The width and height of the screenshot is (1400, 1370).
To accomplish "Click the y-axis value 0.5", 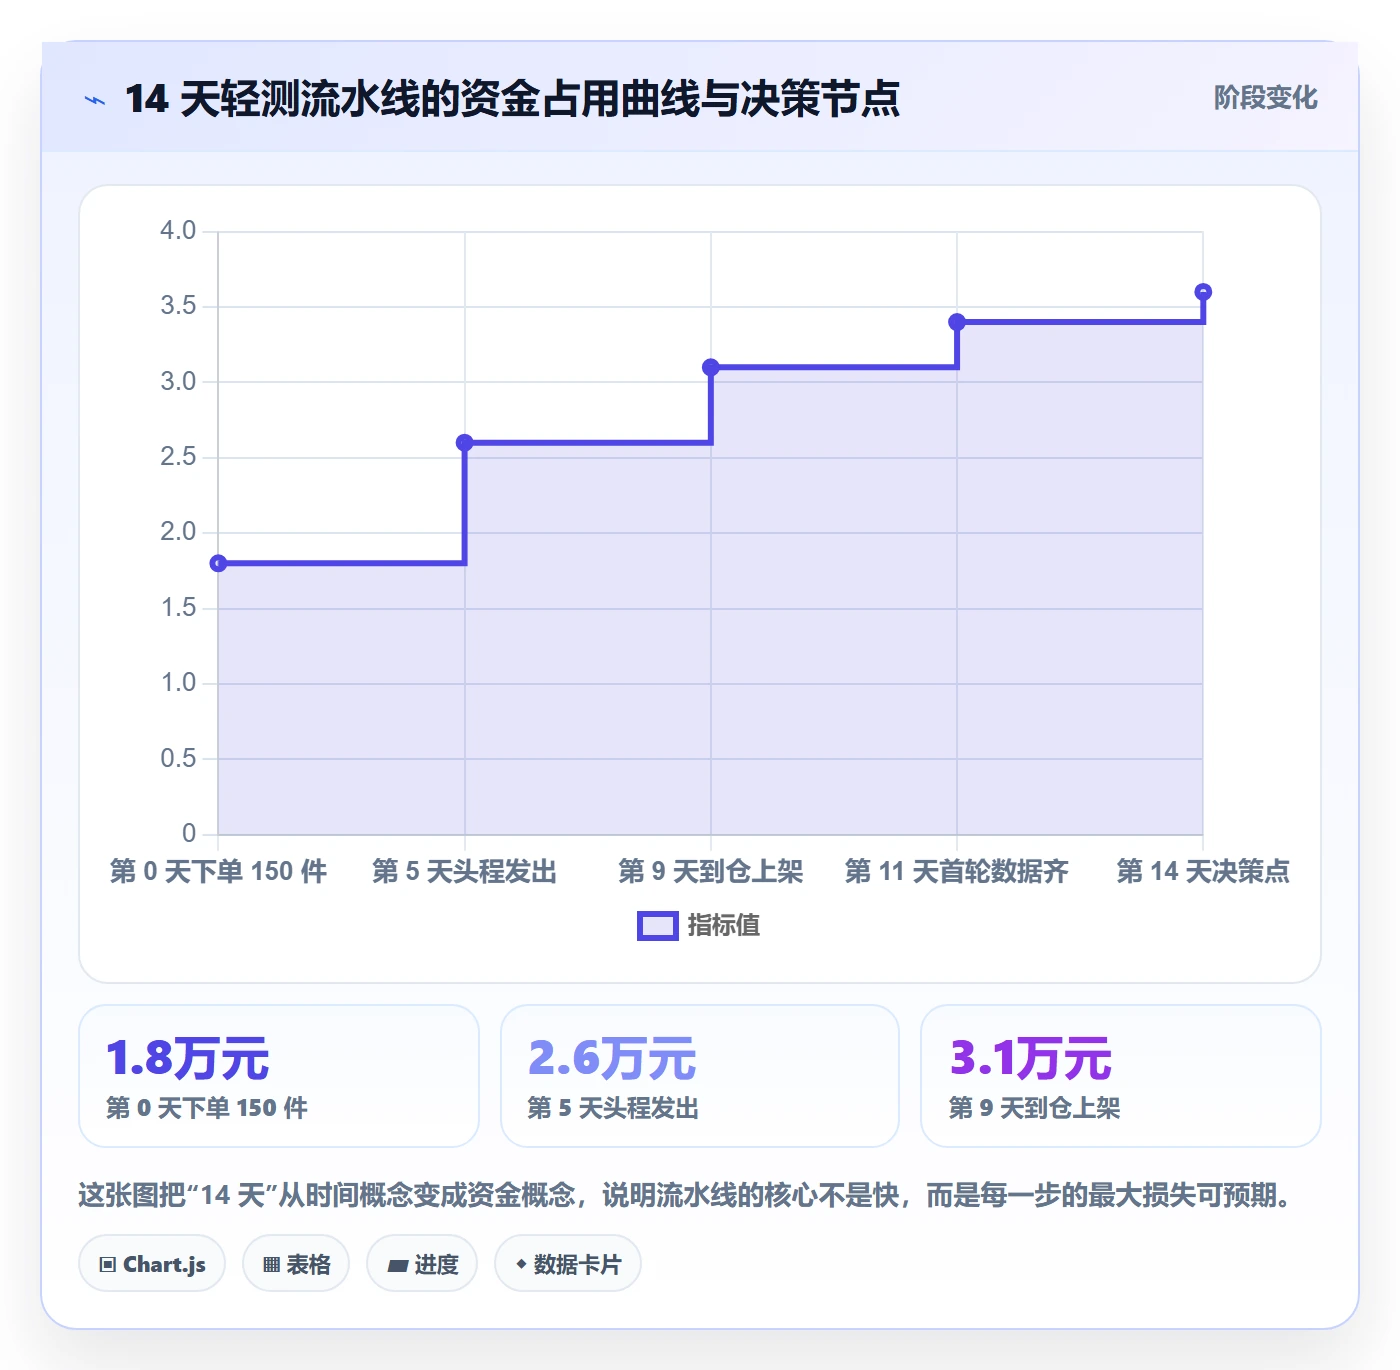I will [178, 758].
